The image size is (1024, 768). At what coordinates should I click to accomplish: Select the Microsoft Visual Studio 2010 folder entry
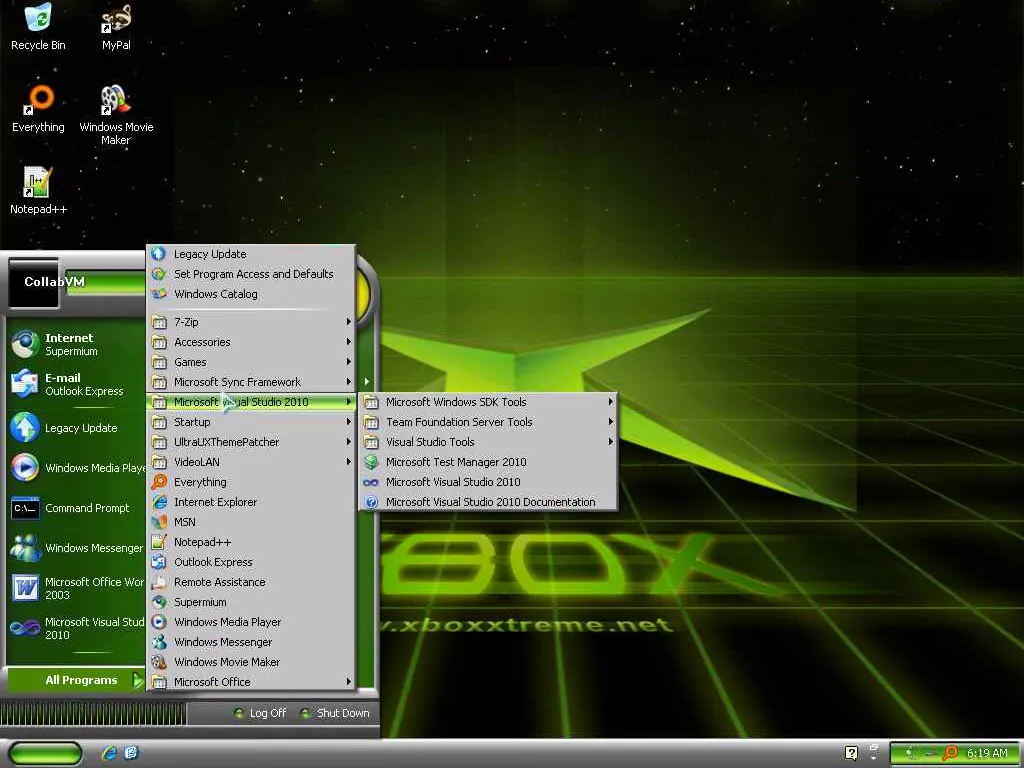(x=251, y=402)
